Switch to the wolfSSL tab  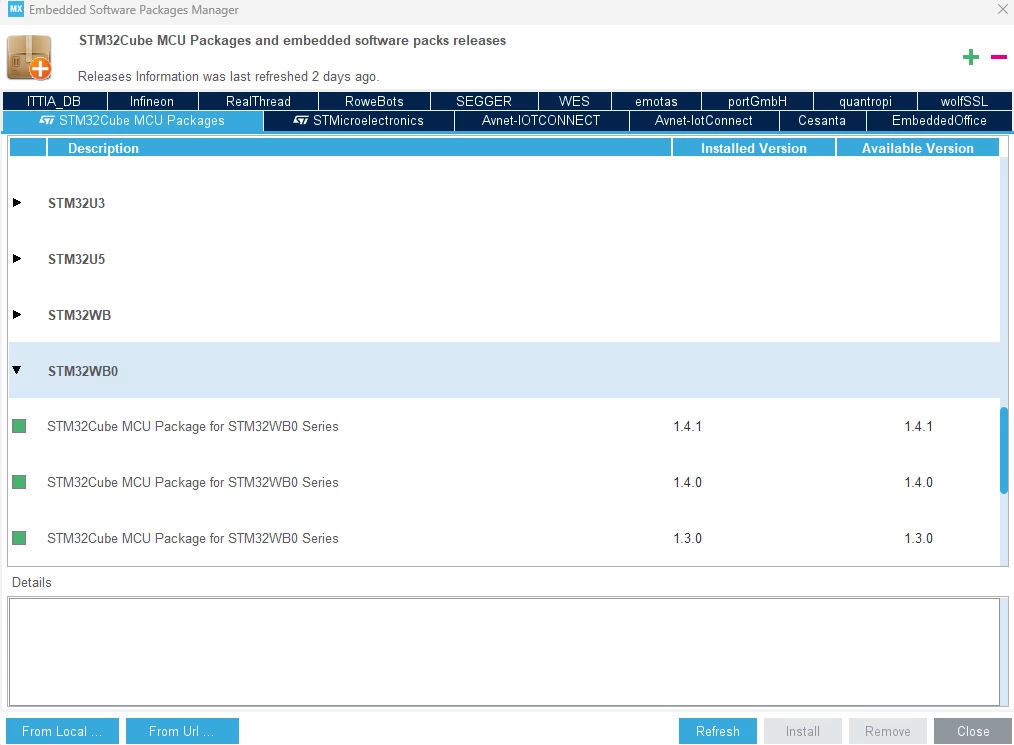(964, 102)
